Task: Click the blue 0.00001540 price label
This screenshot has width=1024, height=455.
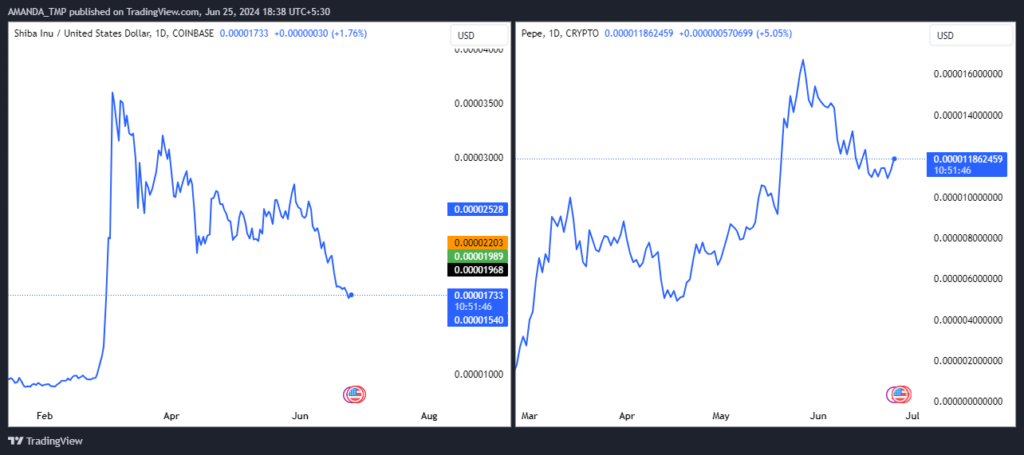Action: coord(477,320)
